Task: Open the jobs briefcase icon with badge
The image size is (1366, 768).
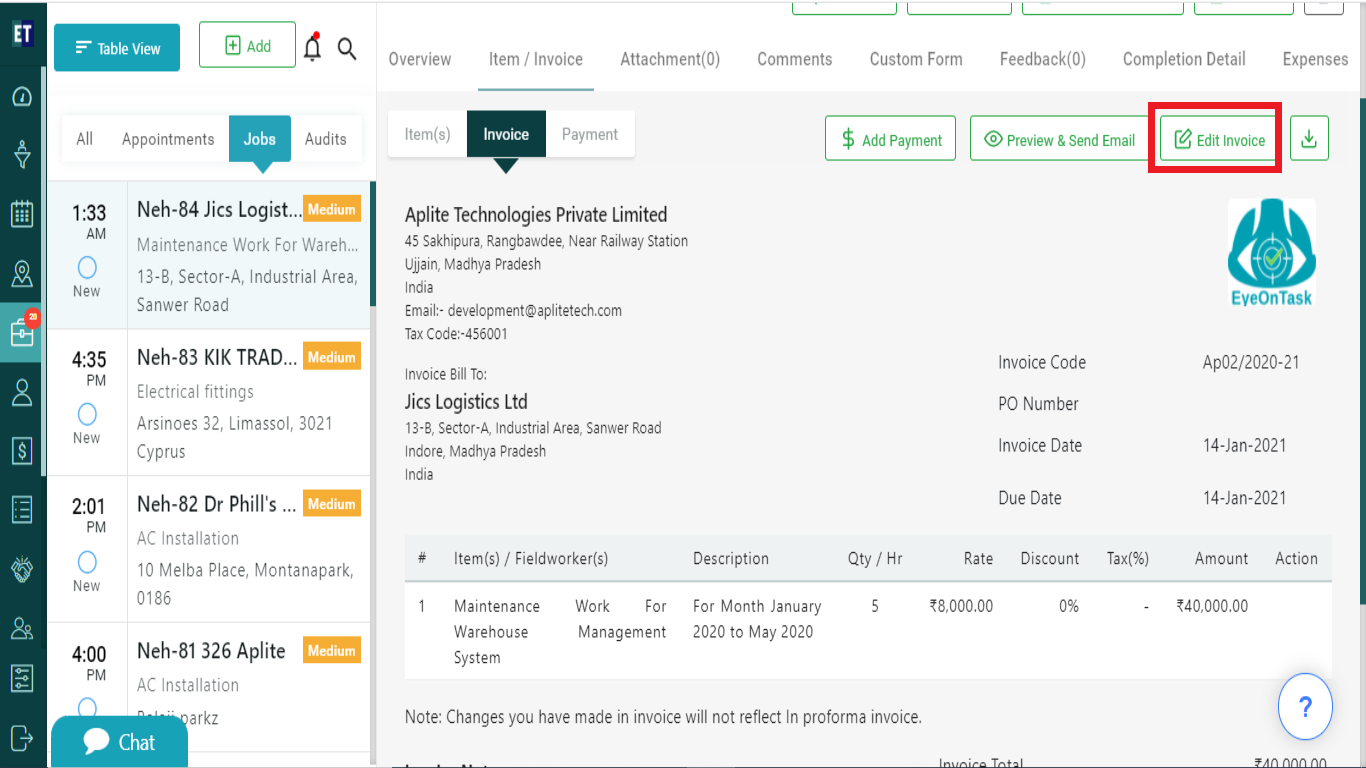Action: (x=22, y=332)
